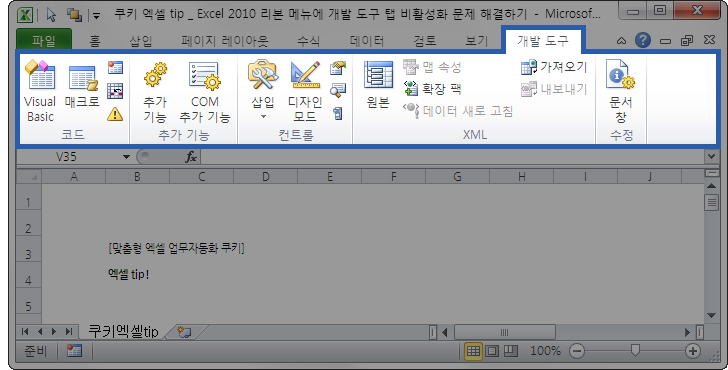Switch to the 삽입 ribbon tab
Screen dimensions: 728x370
(x=141, y=41)
